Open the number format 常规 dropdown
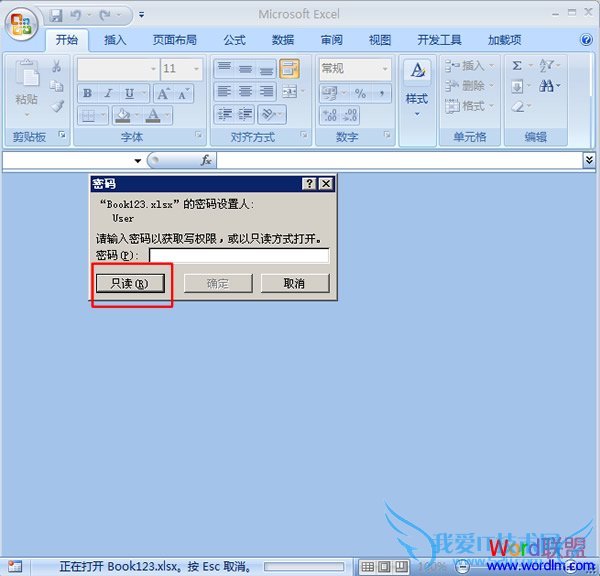 [x=385, y=69]
